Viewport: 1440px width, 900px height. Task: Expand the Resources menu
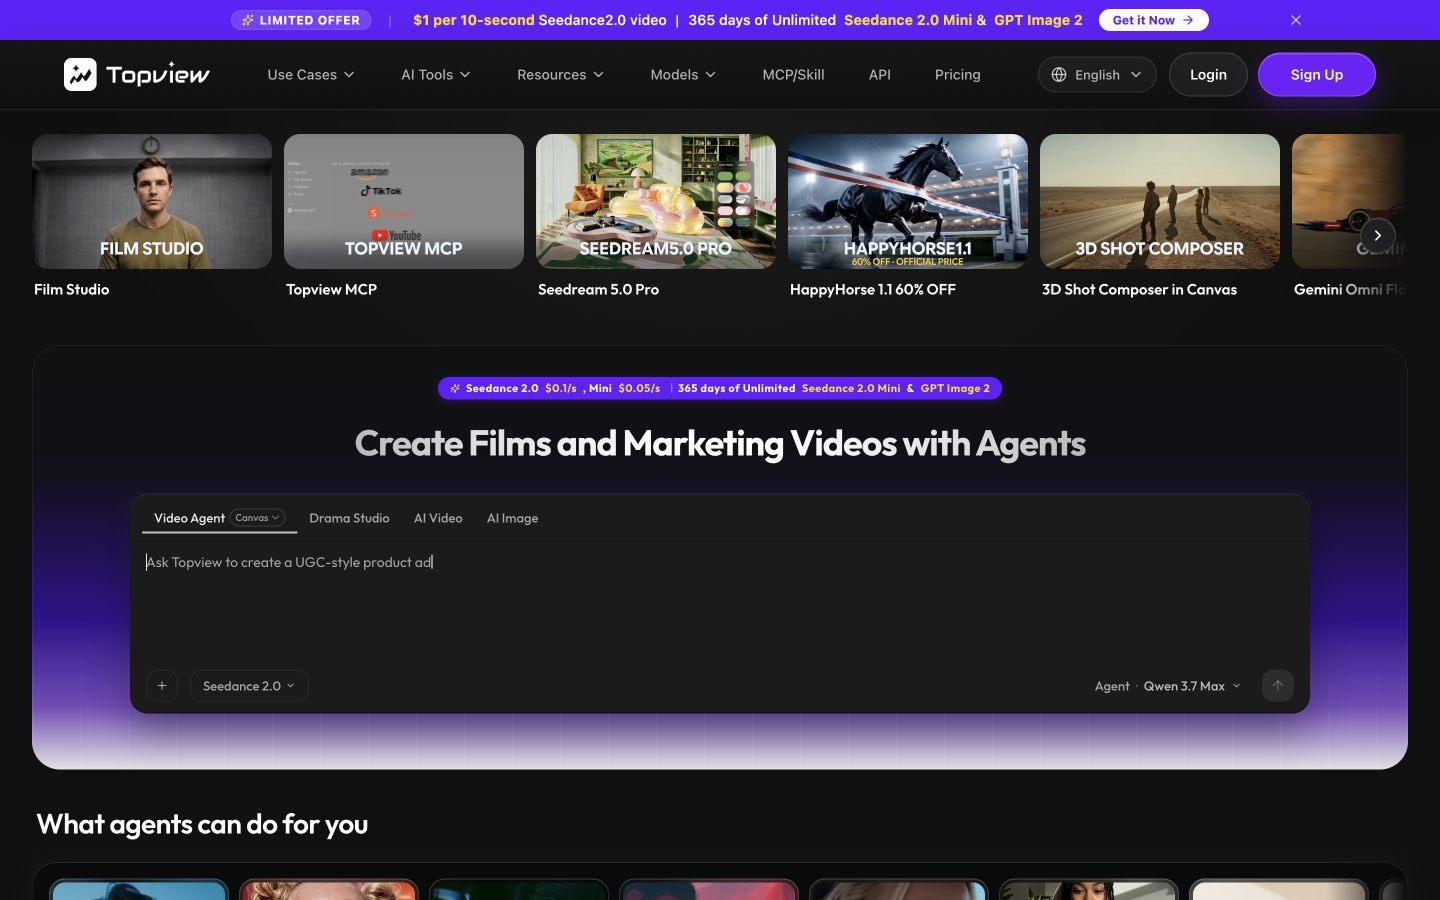pyautogui.click(x=561, y=75)
